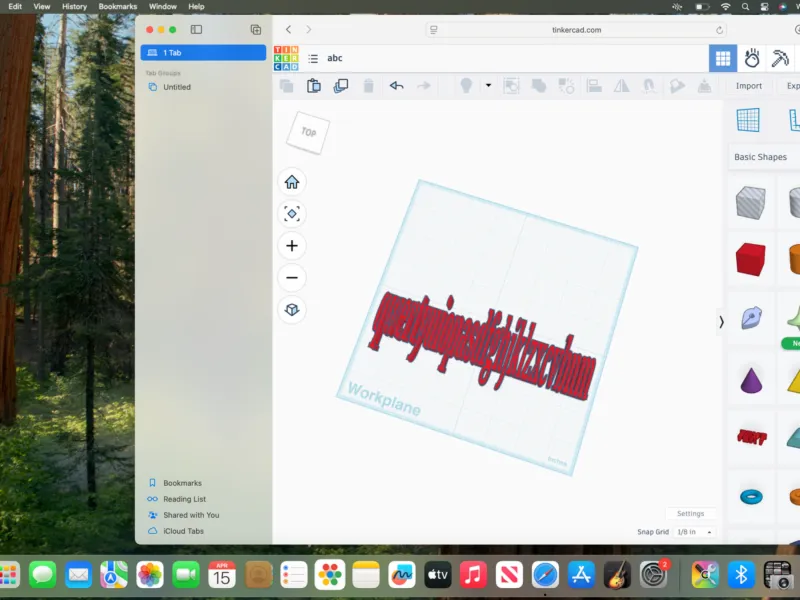Image resolution: width=800 pixels, height=600 pixels.
Task: Click the Settings button
Action: (x=690, y=514)
